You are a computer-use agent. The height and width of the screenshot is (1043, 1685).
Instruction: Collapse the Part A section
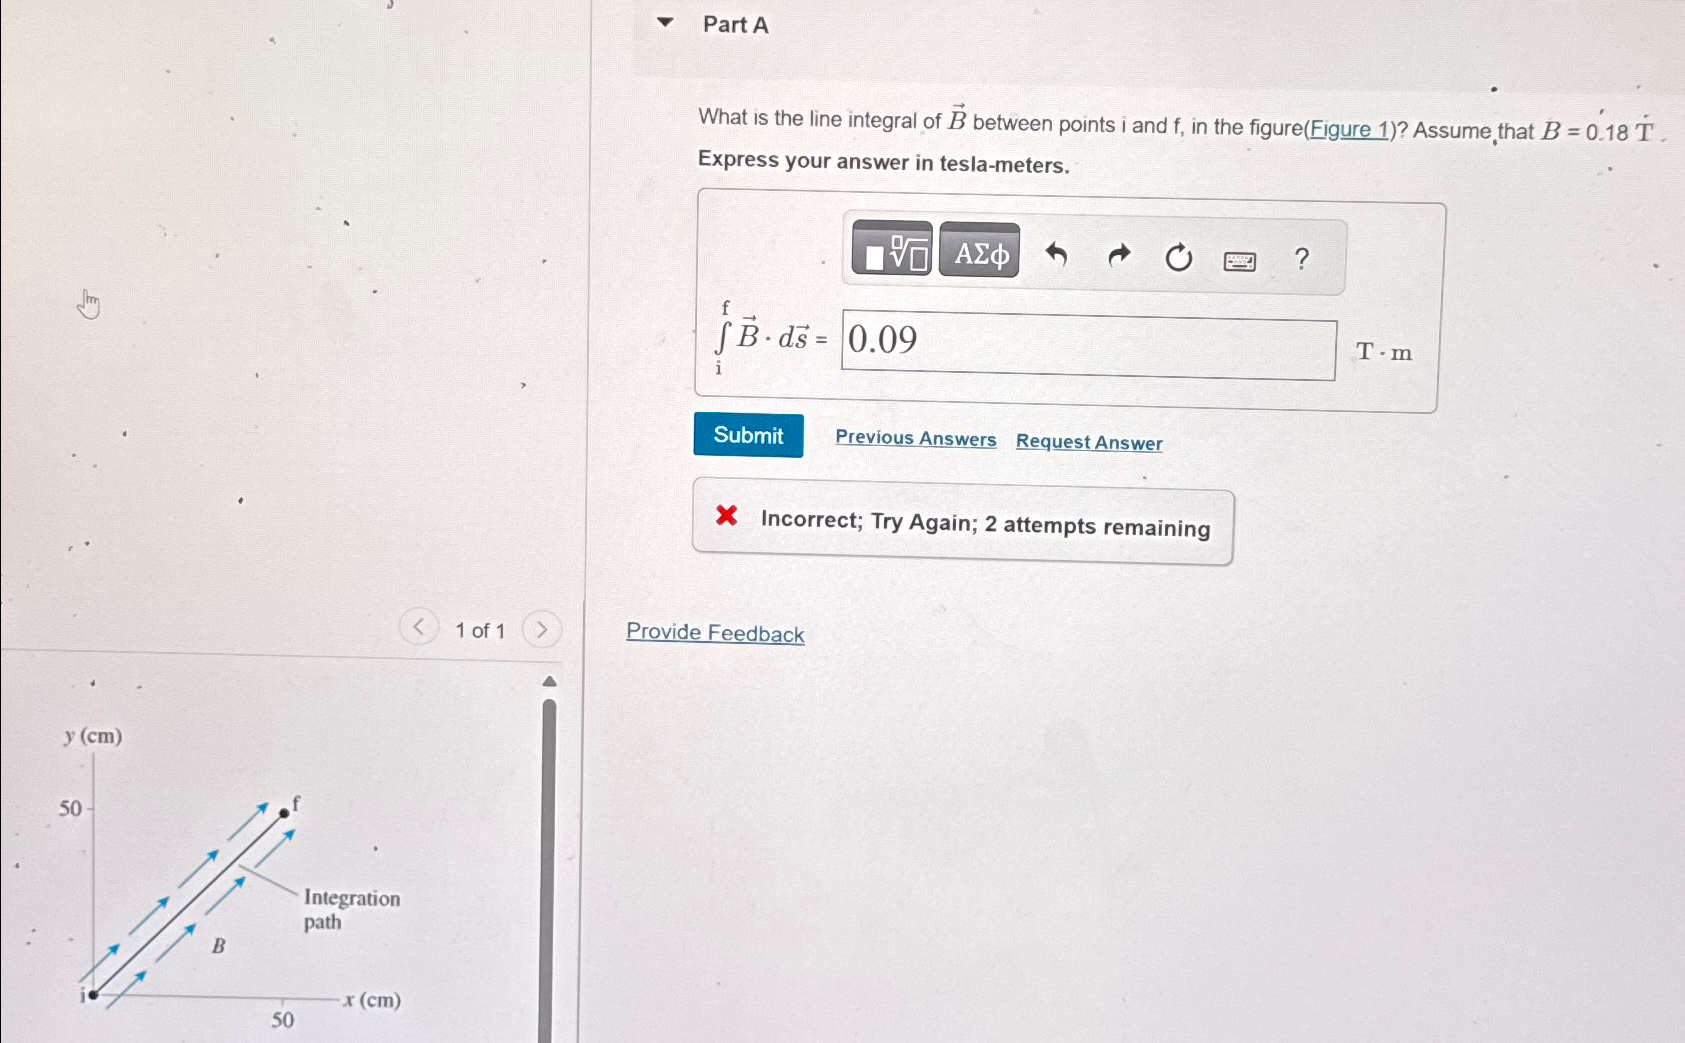tap(666, 22)
